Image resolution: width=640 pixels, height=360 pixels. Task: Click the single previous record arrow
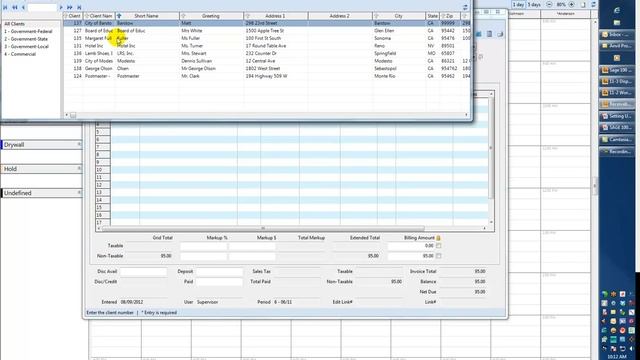(x=23, y=7)
